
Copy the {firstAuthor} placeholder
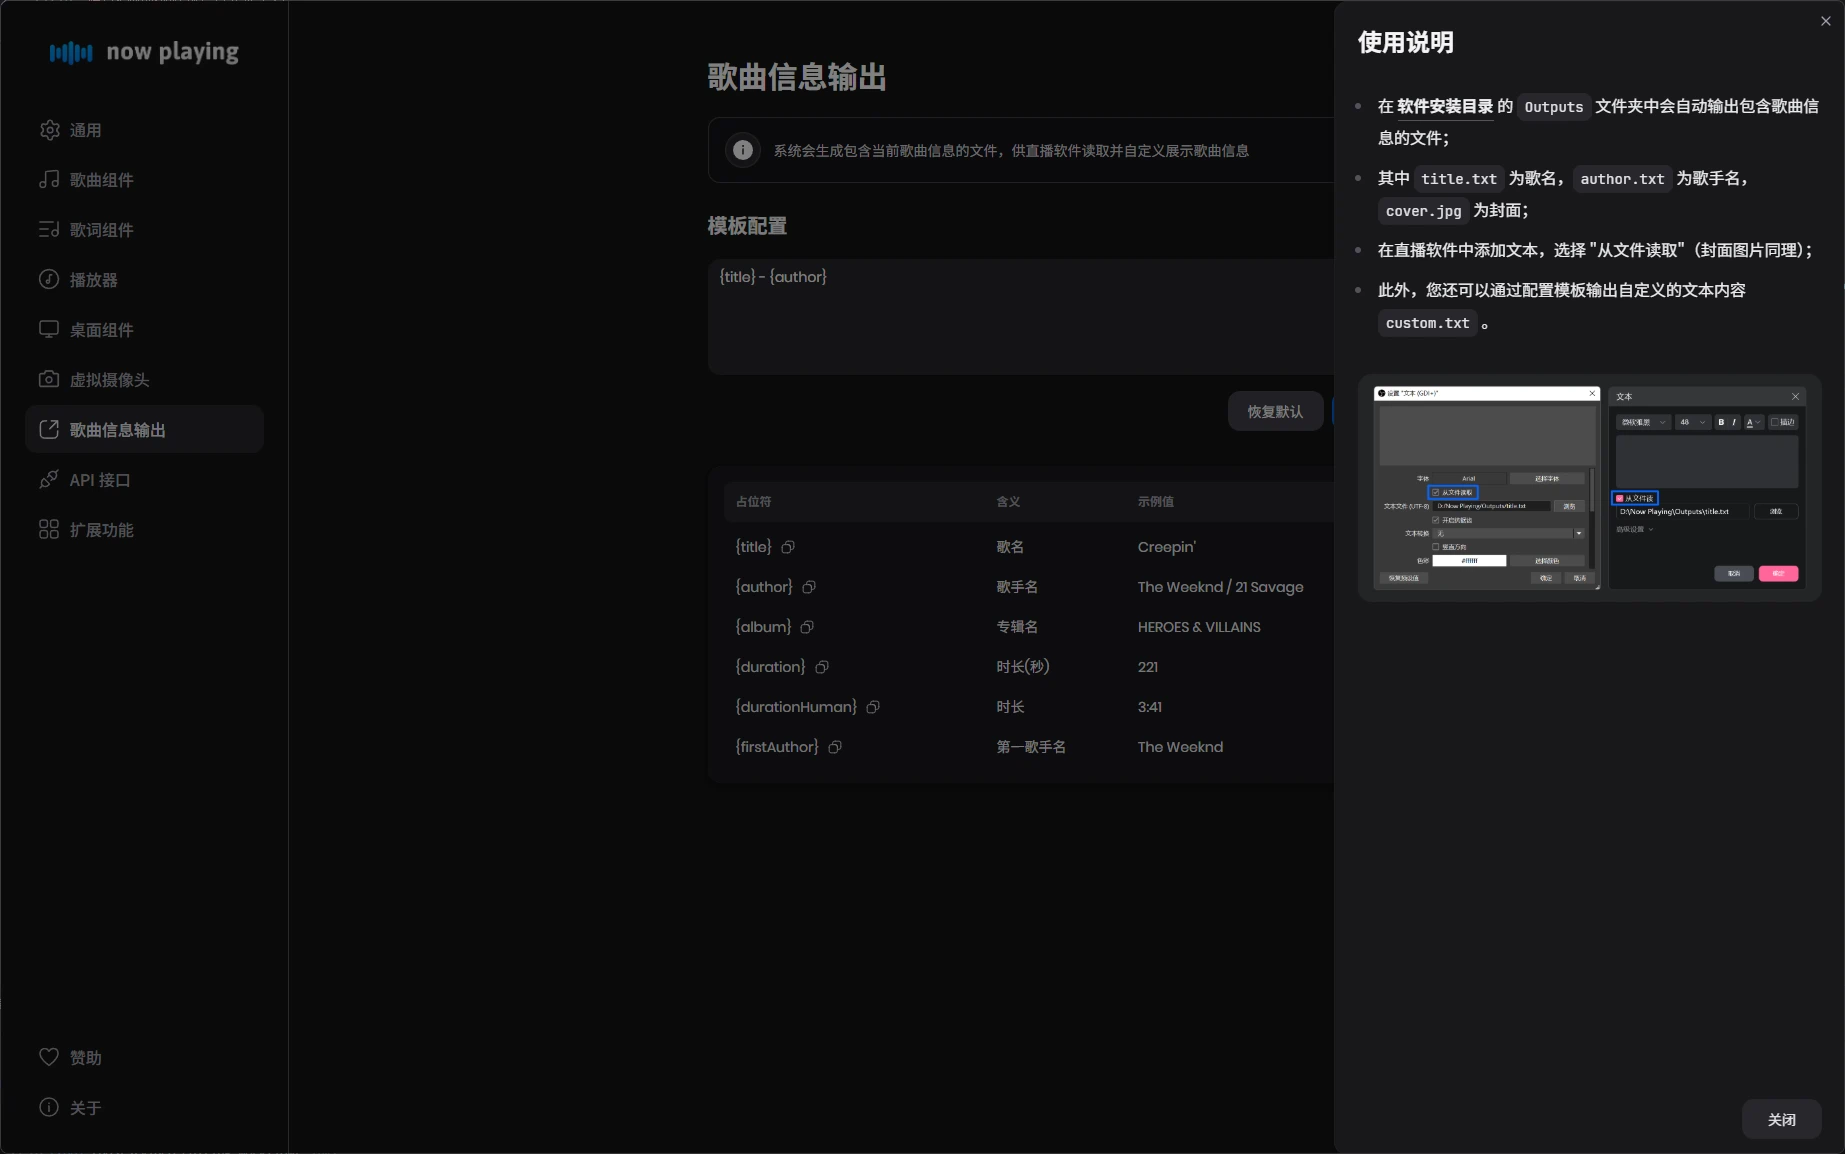[835, 746]
